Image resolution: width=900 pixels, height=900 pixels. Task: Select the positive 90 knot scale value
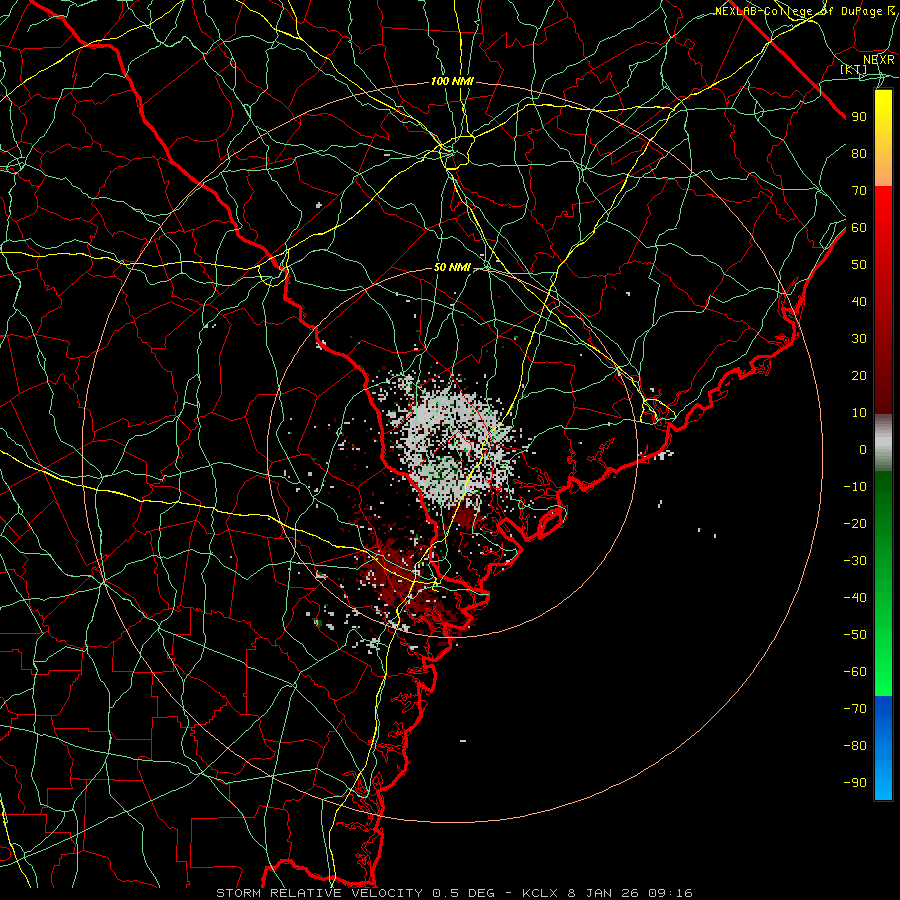tap(859, 117)
